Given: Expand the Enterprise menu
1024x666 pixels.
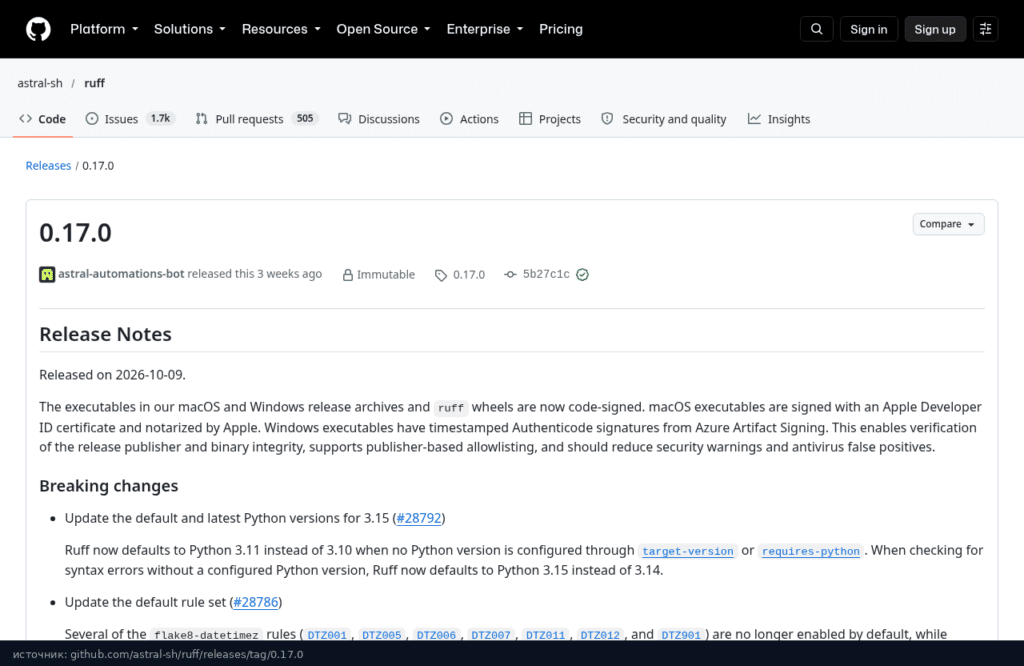Looking at the screenshot, I should 485,29.
